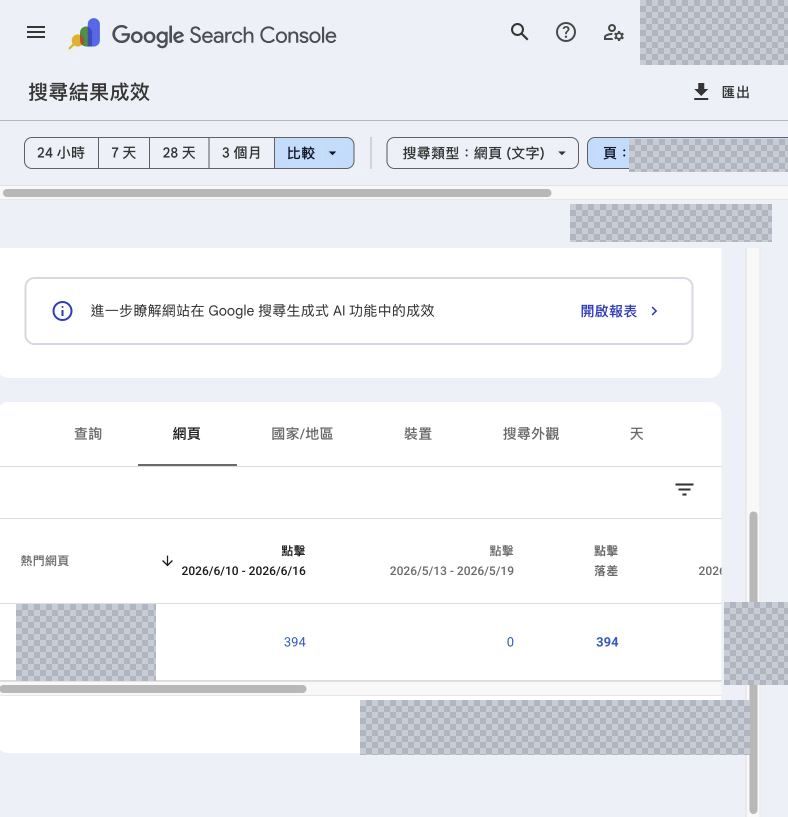Image resolution: width=788 pixels, height=817 pixels.
Task: Switch to the 網頁 tab
Action: click(x=187, y=434)
